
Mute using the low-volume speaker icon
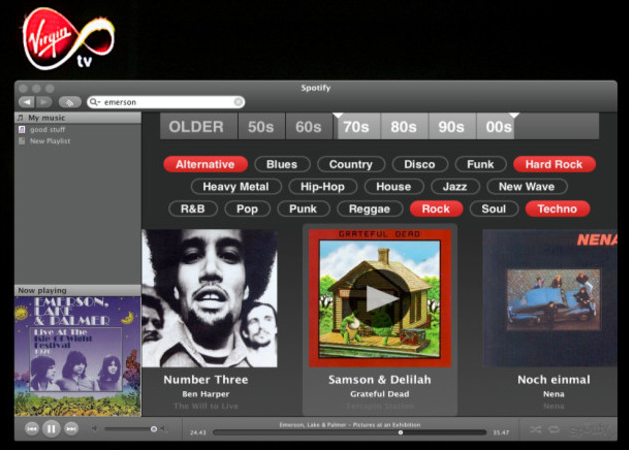tap(95, 429)
